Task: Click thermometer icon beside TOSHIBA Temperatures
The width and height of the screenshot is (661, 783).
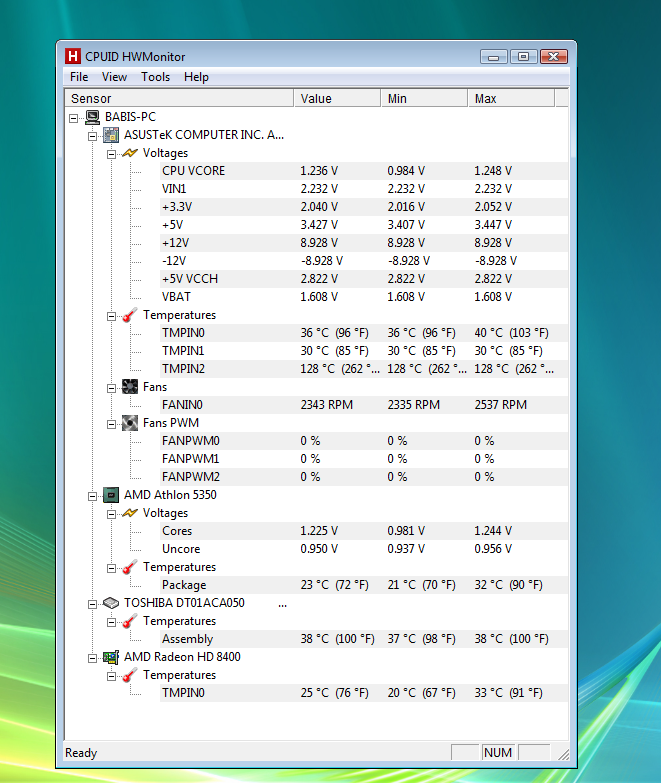Action: (x=130, y=621)
